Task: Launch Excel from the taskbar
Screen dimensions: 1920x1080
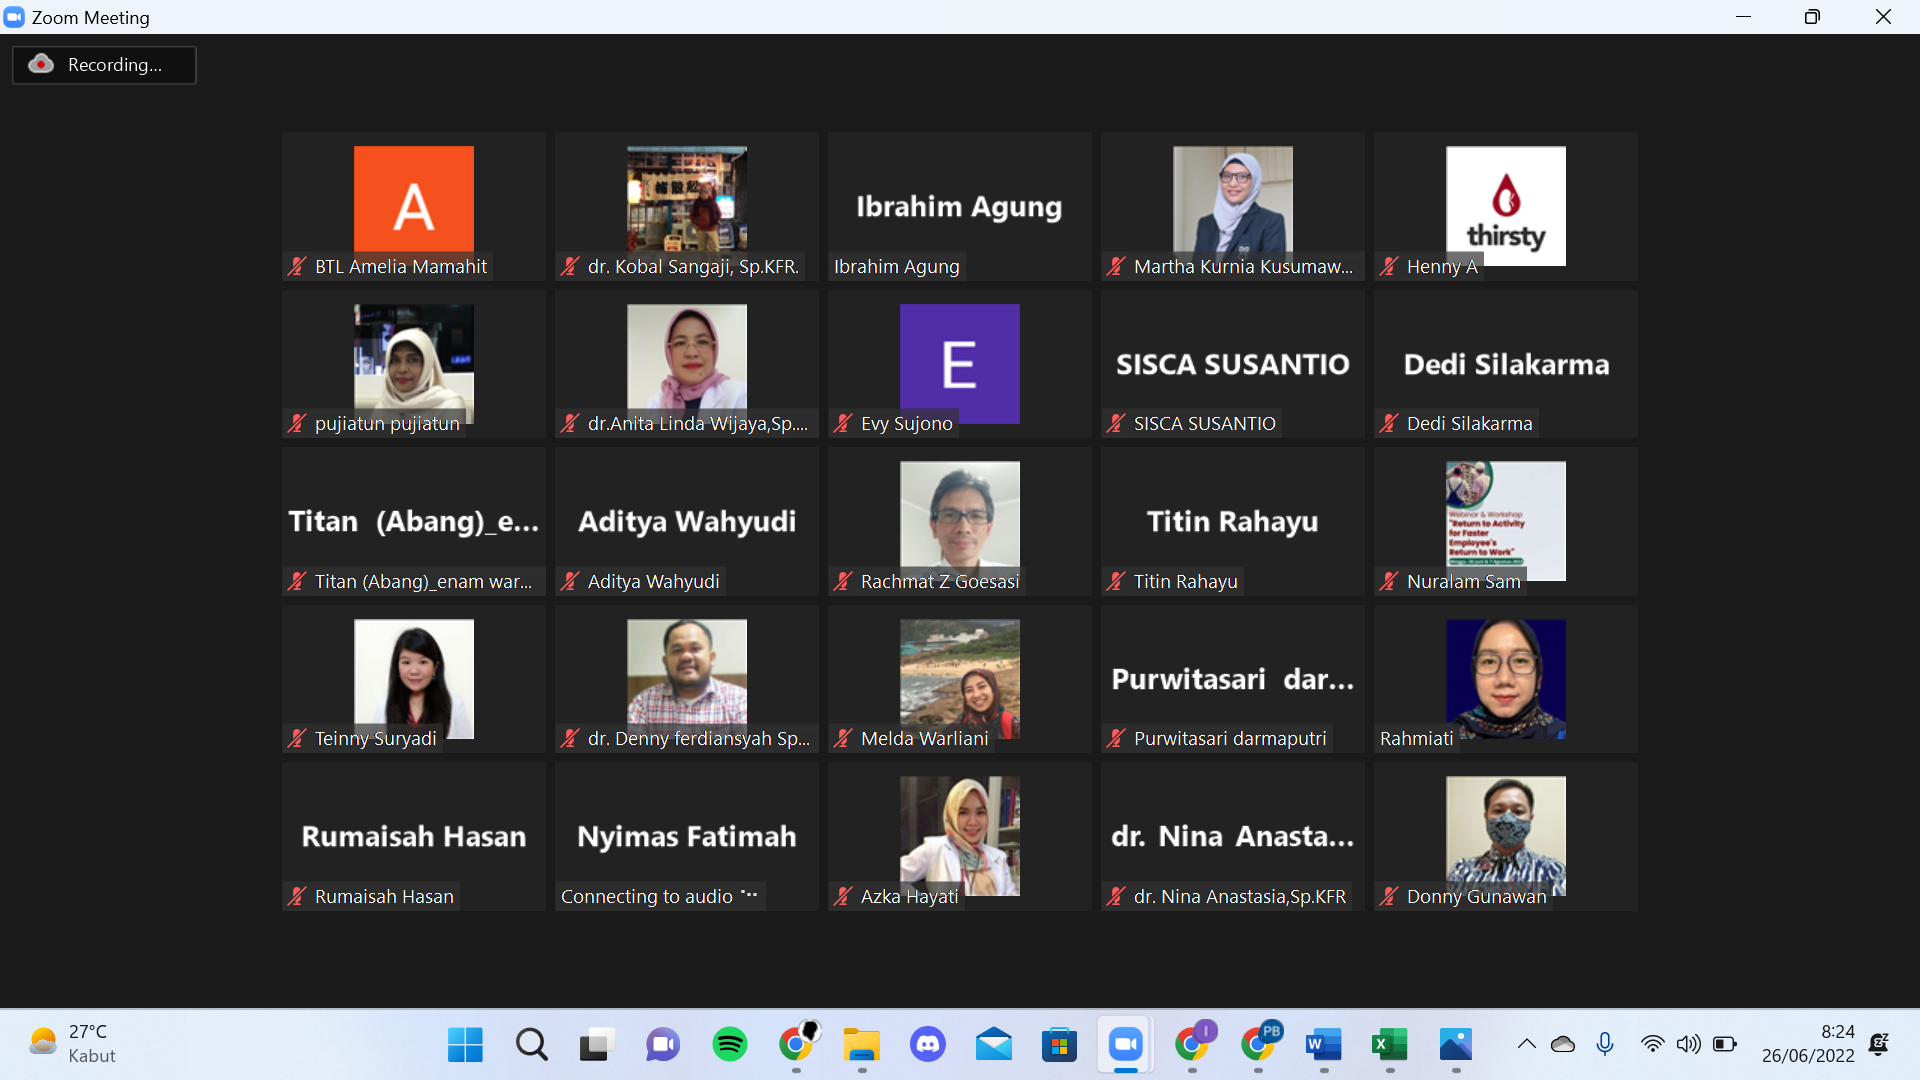Action: pos(1389,1045)
